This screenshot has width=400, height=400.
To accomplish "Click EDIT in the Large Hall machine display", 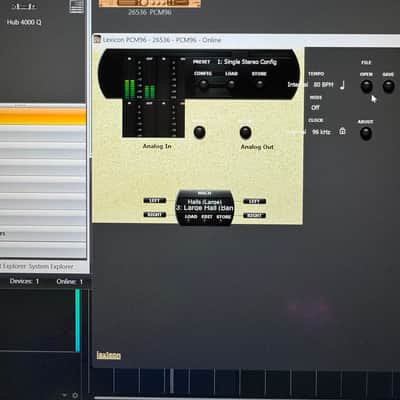I will point(207,217).
